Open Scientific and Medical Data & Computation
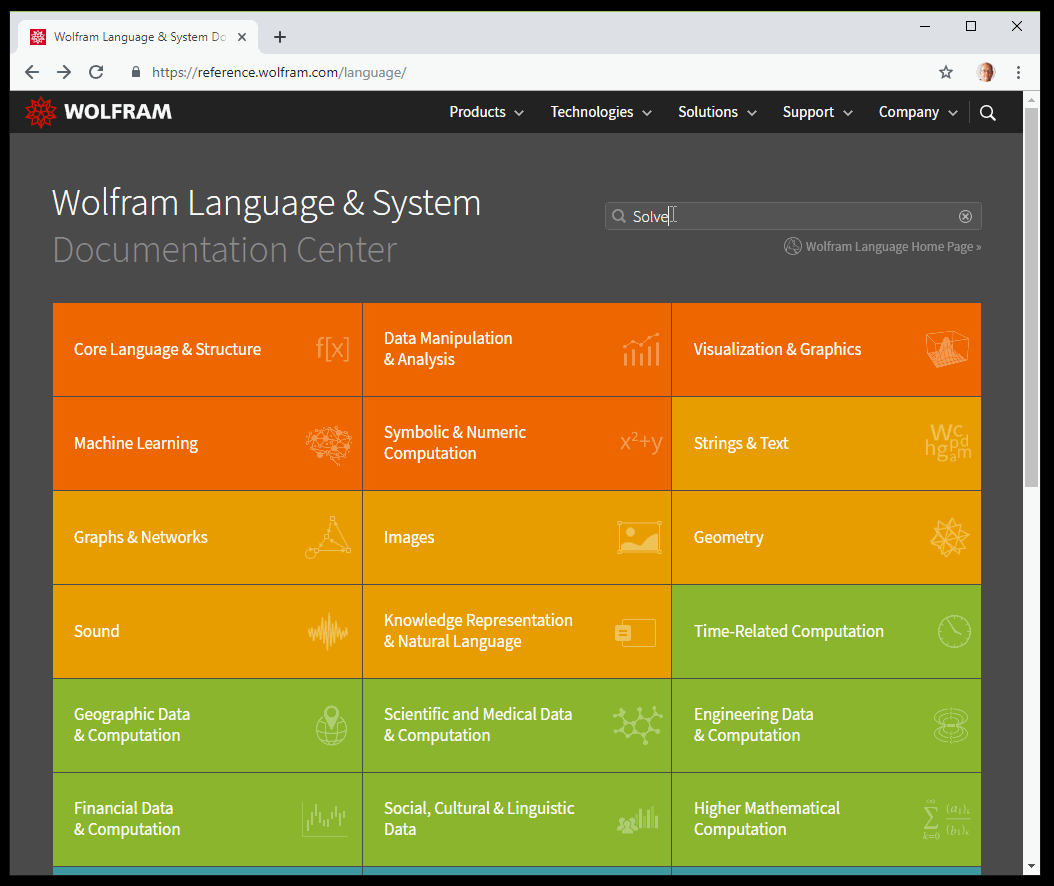Image resolution: width=1054 pixels, height=886 pixels. [x=517, y=725]
